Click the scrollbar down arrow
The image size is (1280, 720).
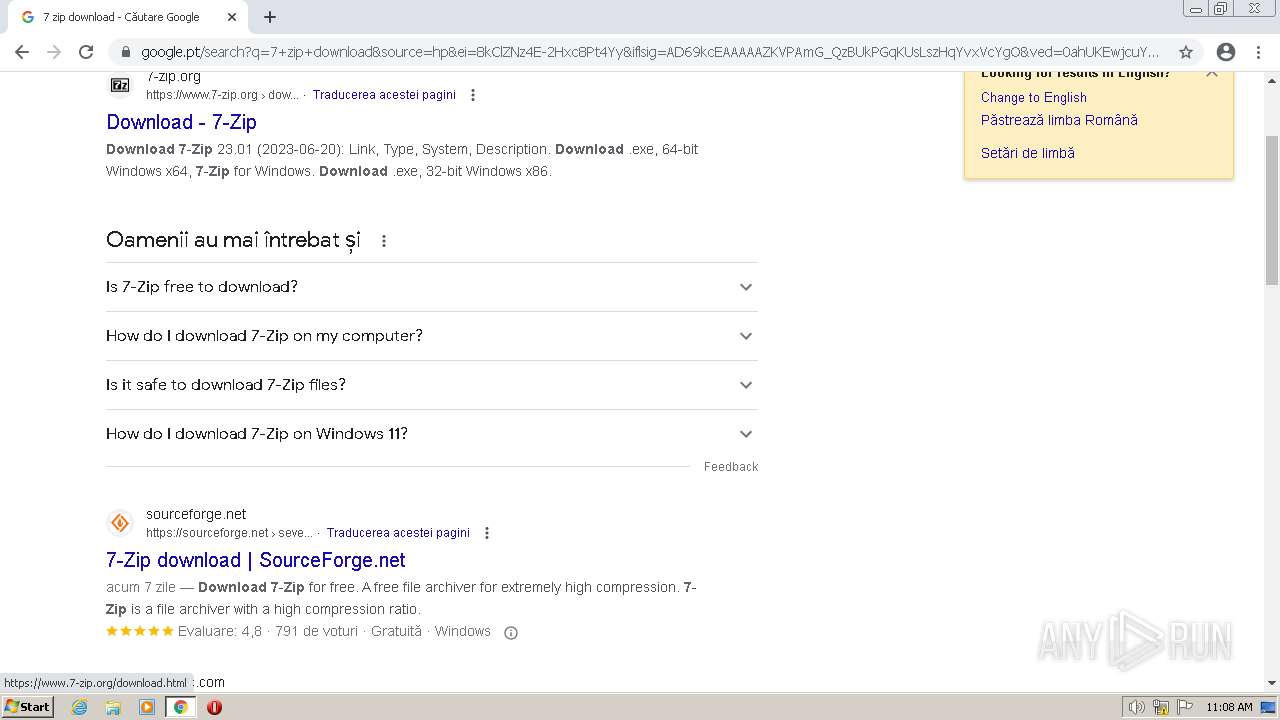1272,683
